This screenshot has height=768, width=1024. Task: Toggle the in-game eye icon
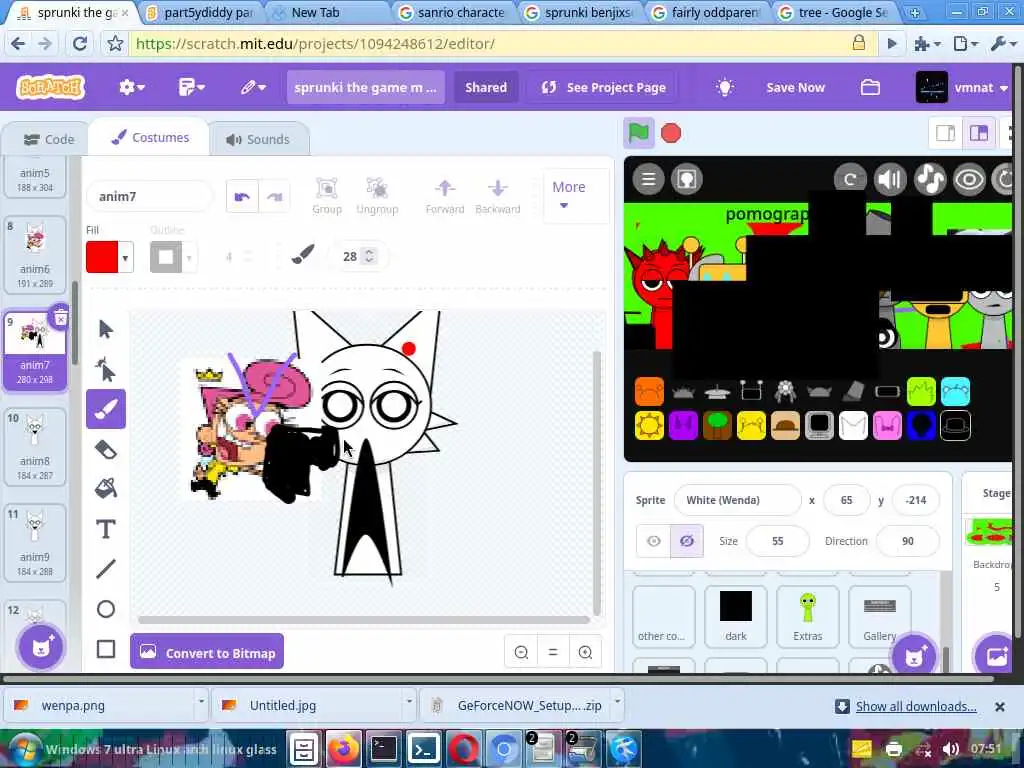pos(969,179)
